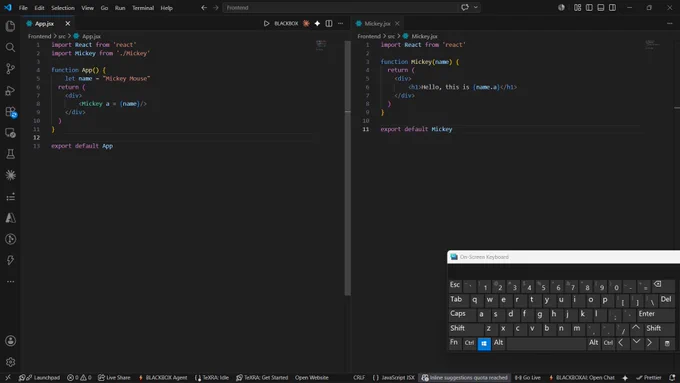680x383 pixels.
Task: Open More Actions for left editor group
Action: click(x=340, y=23)
